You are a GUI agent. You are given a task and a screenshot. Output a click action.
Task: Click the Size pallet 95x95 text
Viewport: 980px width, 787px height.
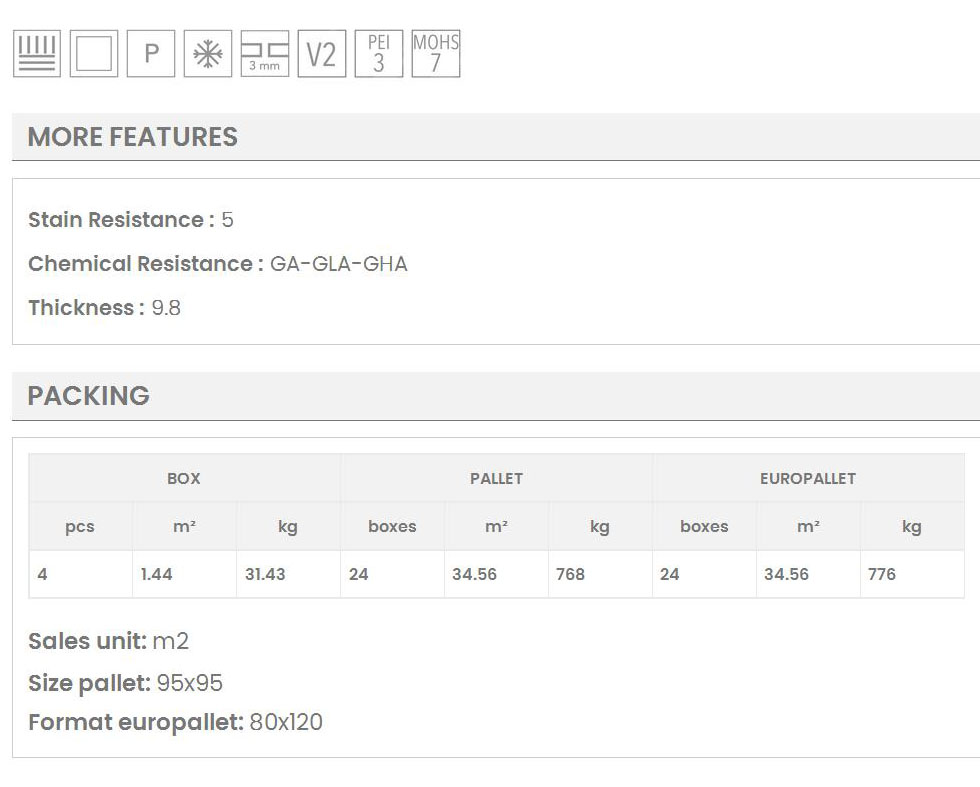(125, 684)
